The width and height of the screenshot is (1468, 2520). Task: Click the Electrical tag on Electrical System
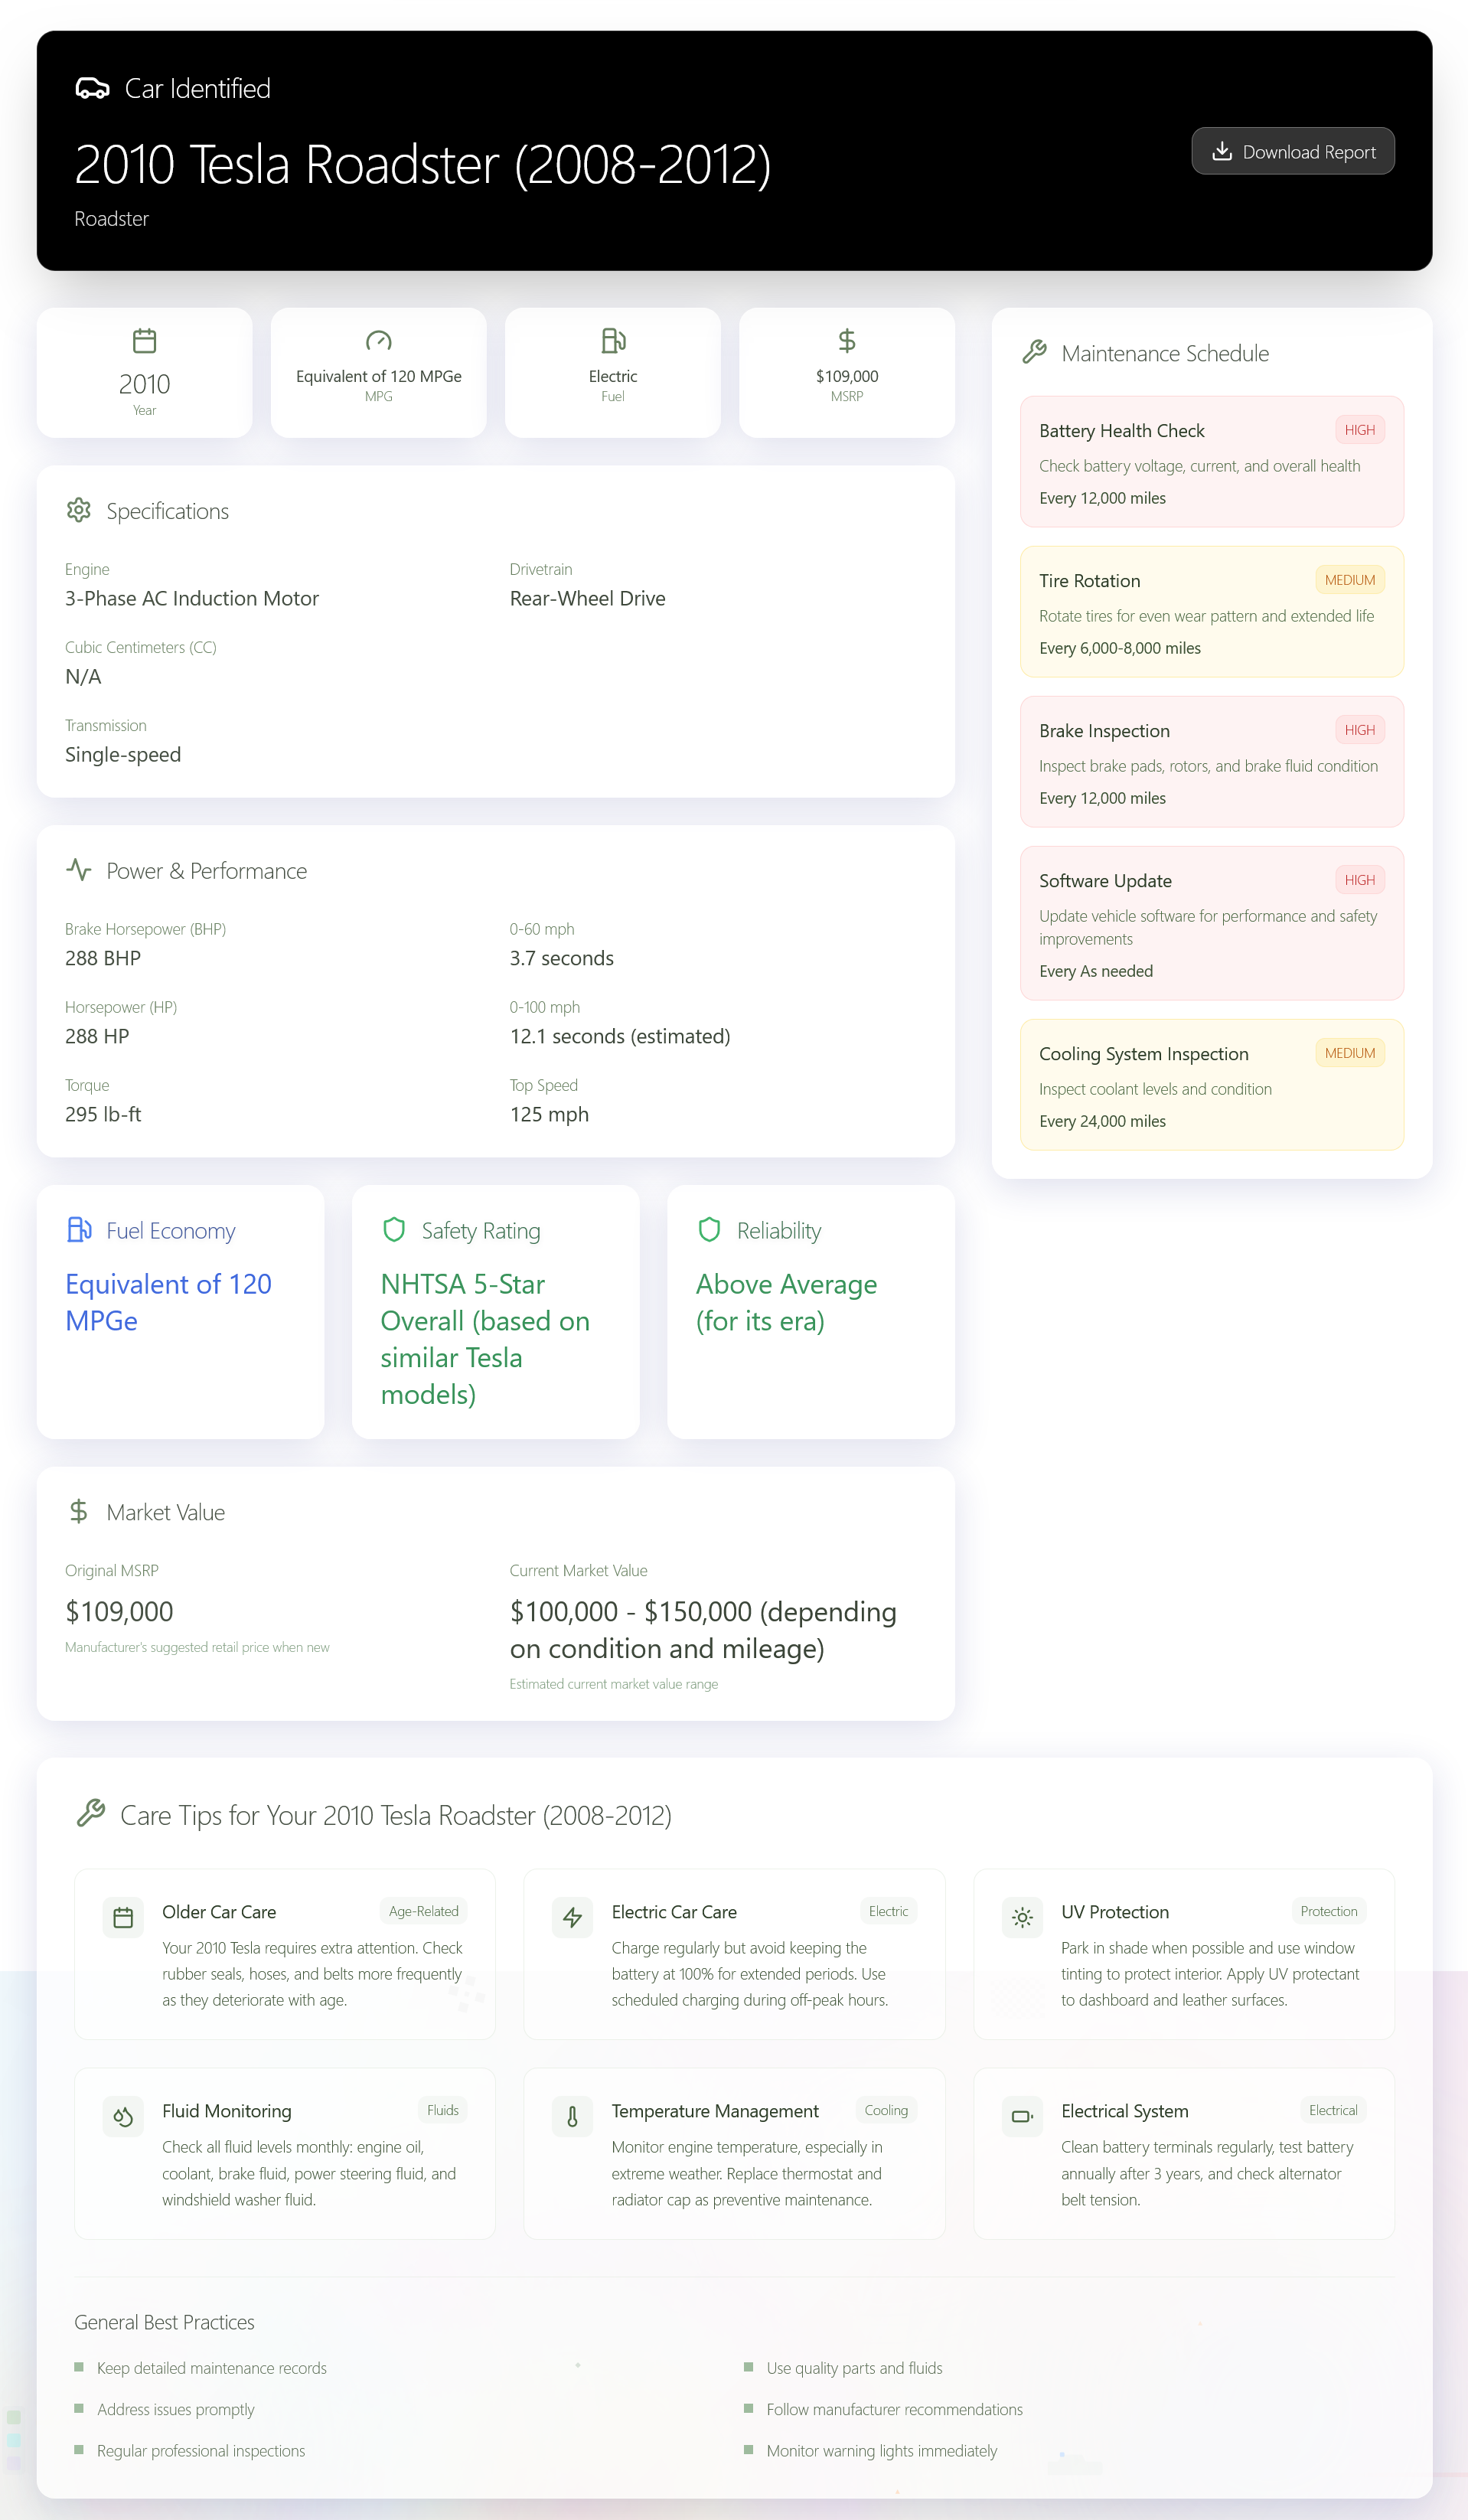(x=1333, y=2110)
